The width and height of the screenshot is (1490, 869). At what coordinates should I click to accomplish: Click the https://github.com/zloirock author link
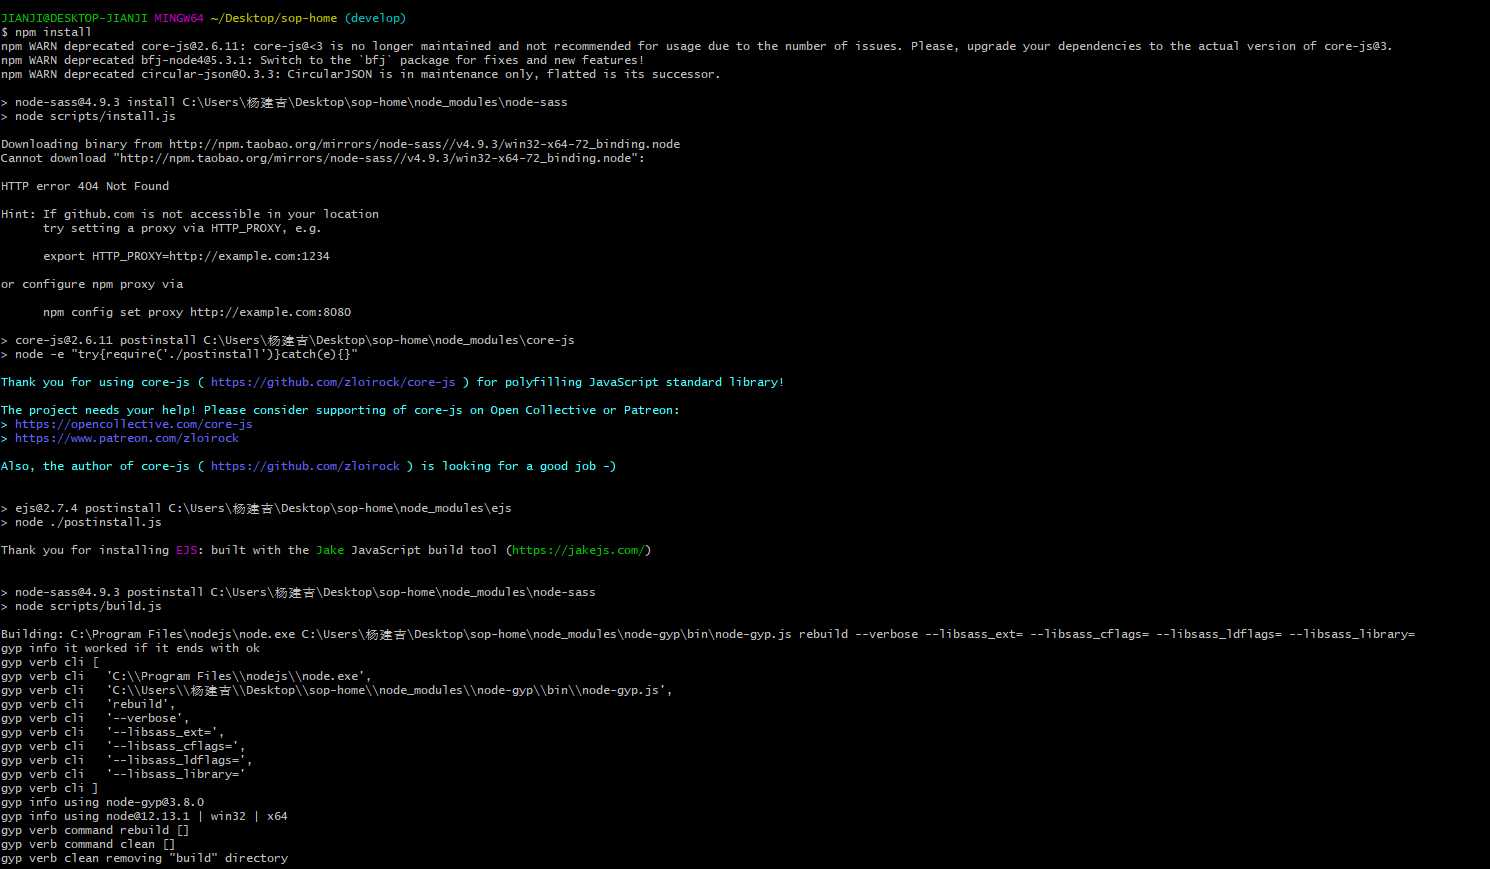305,466
